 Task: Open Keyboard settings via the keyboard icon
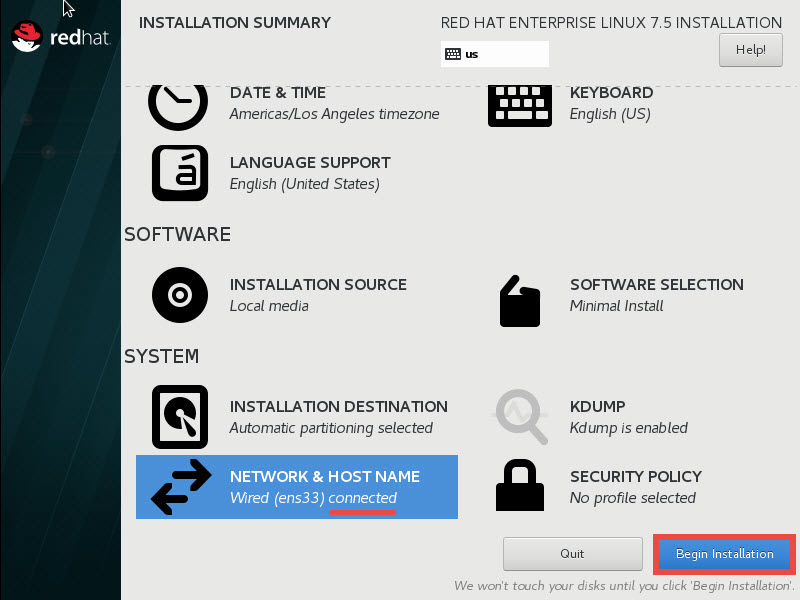click(x=520, y=104)
